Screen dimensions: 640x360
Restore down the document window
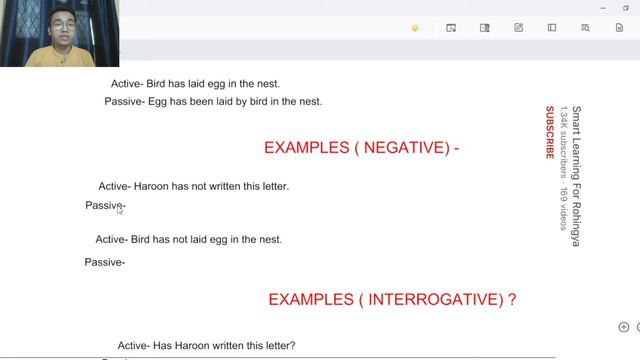(626, 8)
